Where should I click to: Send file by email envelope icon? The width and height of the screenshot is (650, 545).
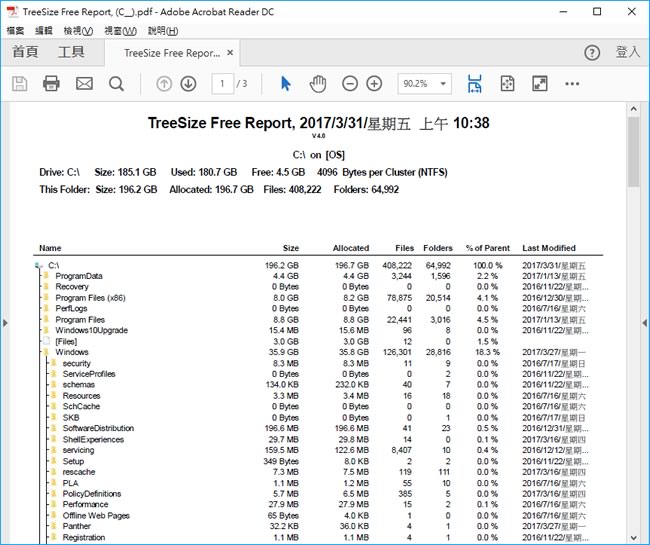pyautogui.click(x=84, y=84)
